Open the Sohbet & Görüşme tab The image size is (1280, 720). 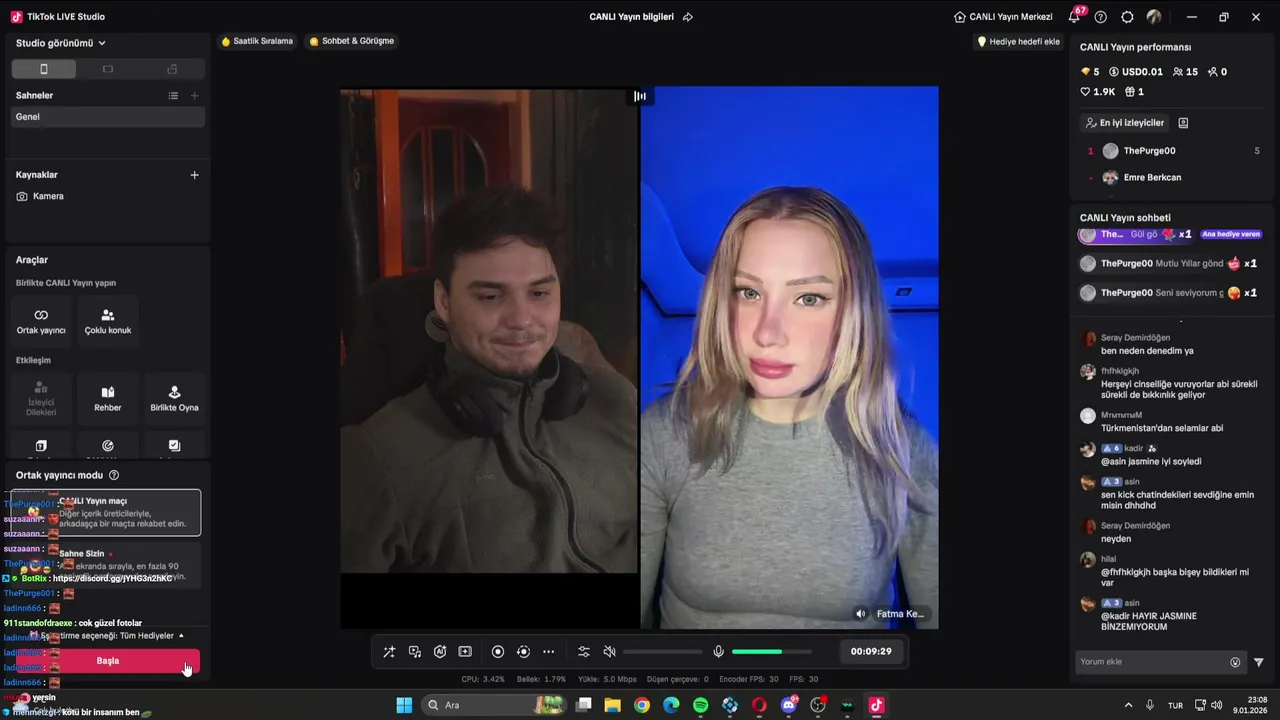point(351,41)
